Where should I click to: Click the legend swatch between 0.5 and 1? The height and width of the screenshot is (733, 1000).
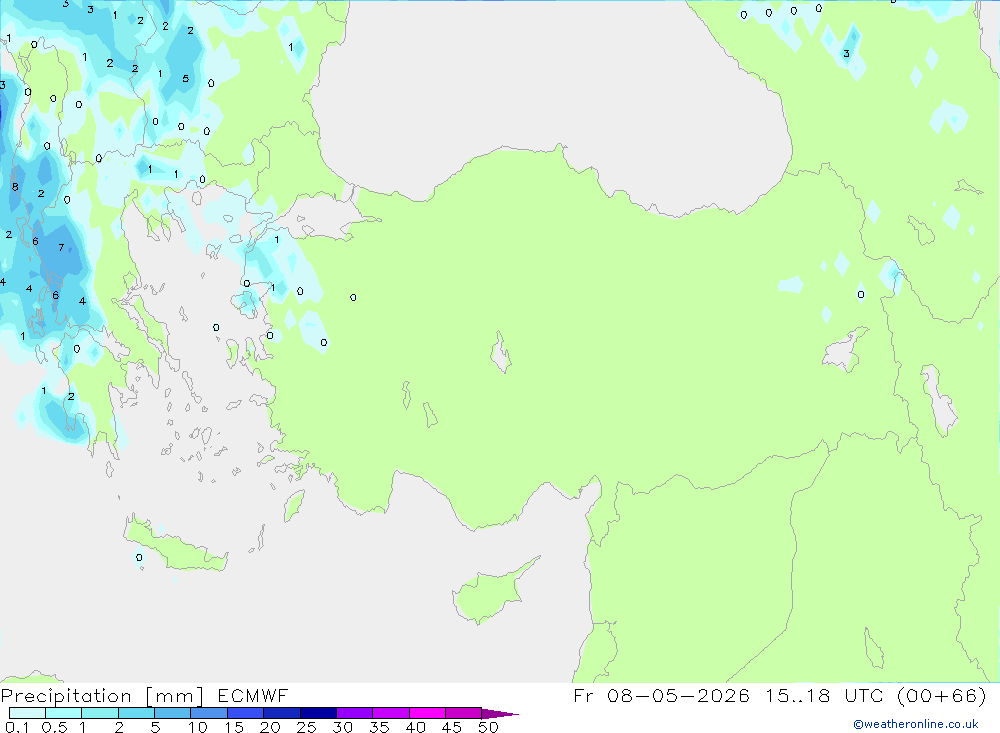(x=64, y=713)
